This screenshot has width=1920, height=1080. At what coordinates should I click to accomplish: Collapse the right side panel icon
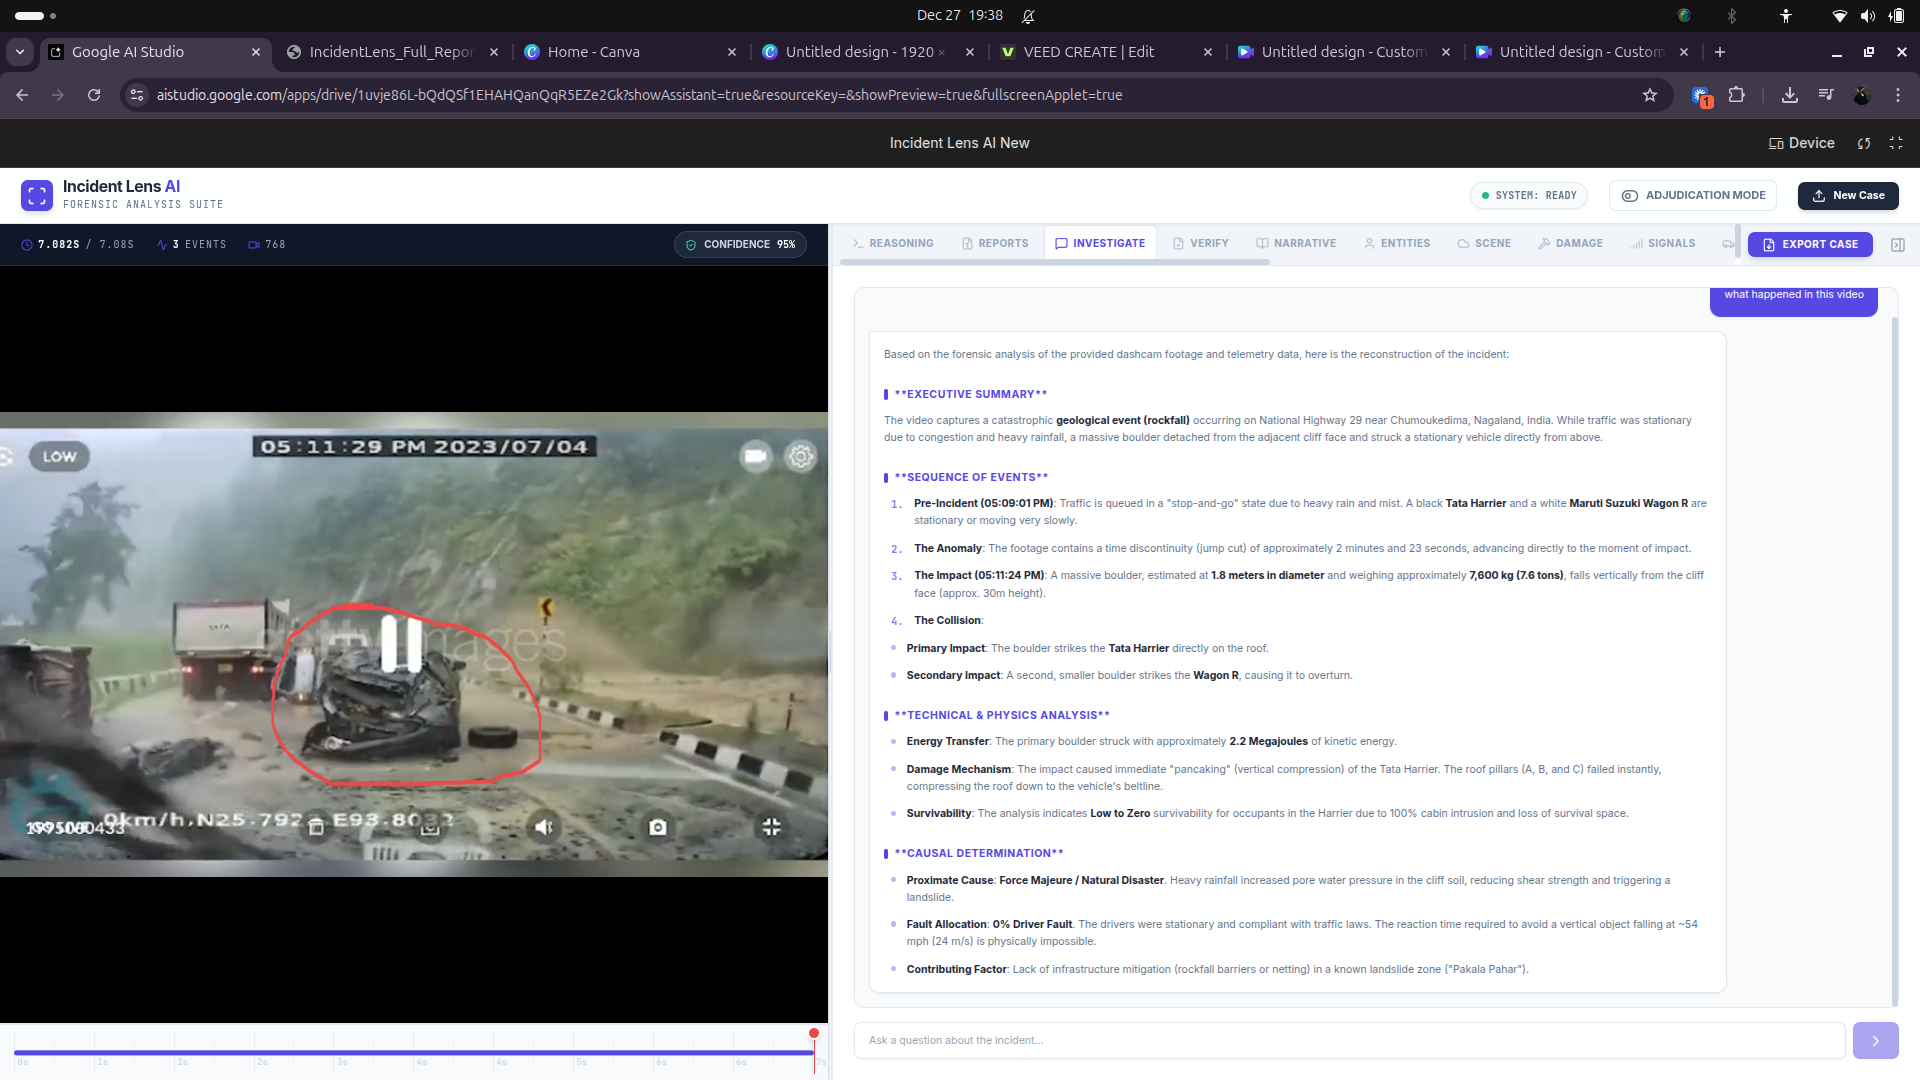point(1898,245)
